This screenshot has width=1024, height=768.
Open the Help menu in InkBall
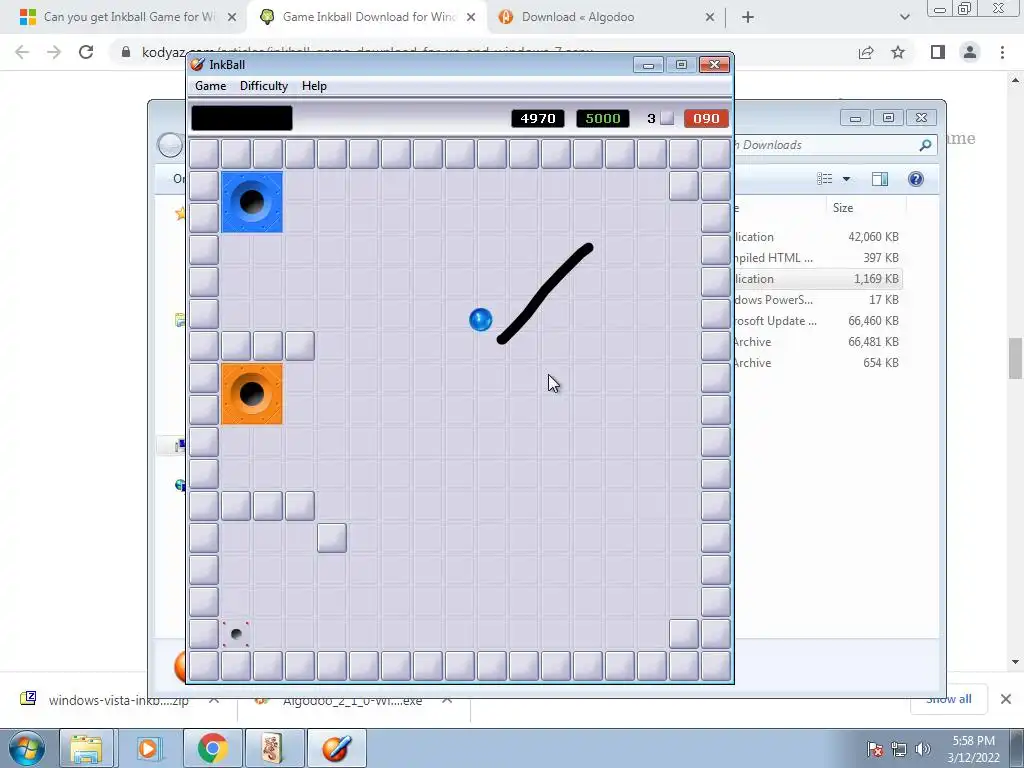[x=314, y=86]
